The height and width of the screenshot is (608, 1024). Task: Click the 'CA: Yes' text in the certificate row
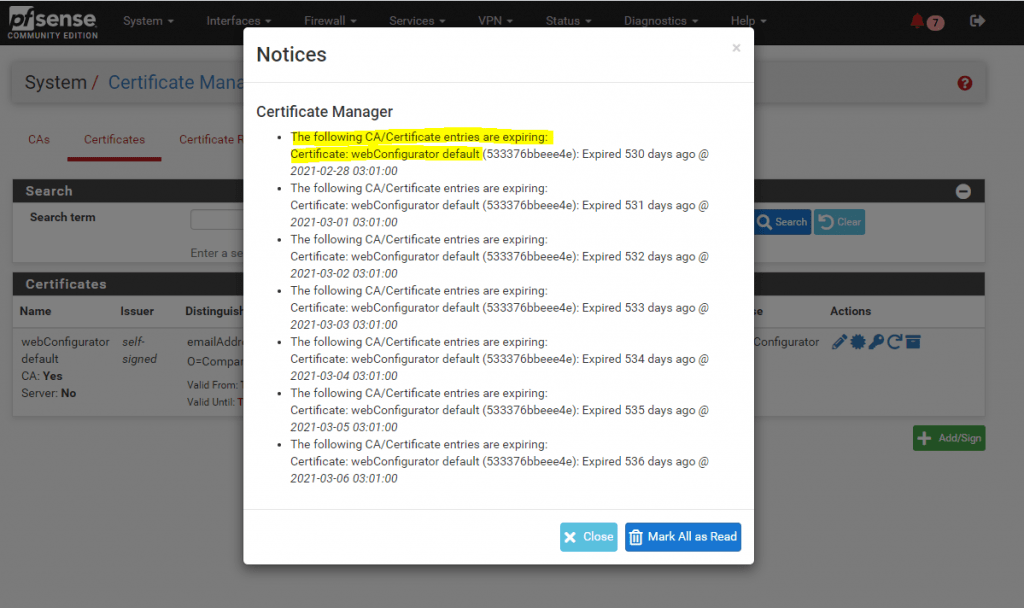point(42,376)
